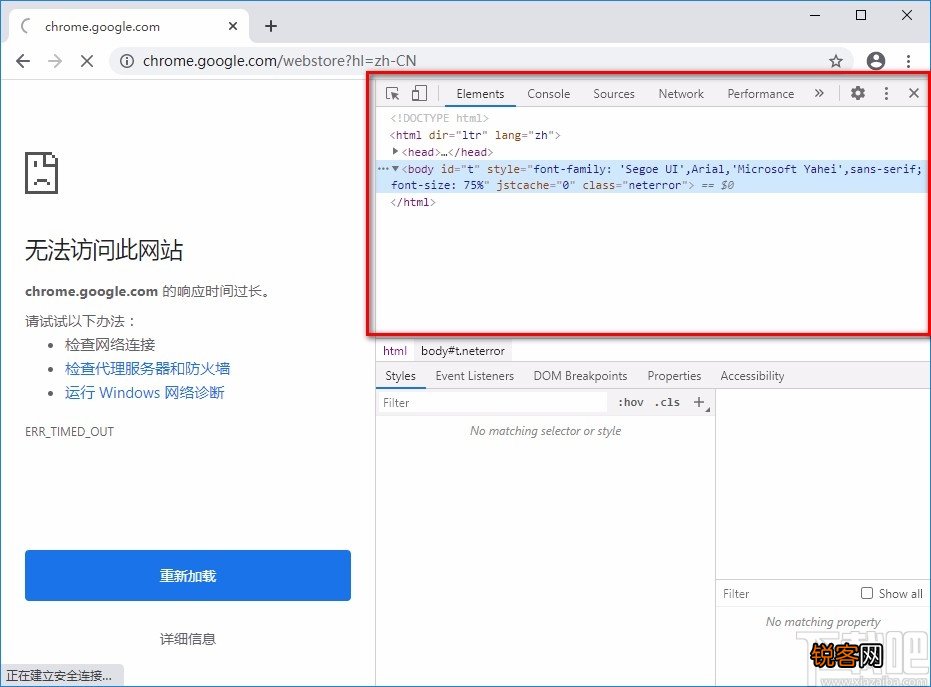Focus the Styles Filter input
The width and height of the screenshot is (931, 687).
pyautogui.click(x=493, y=403)
